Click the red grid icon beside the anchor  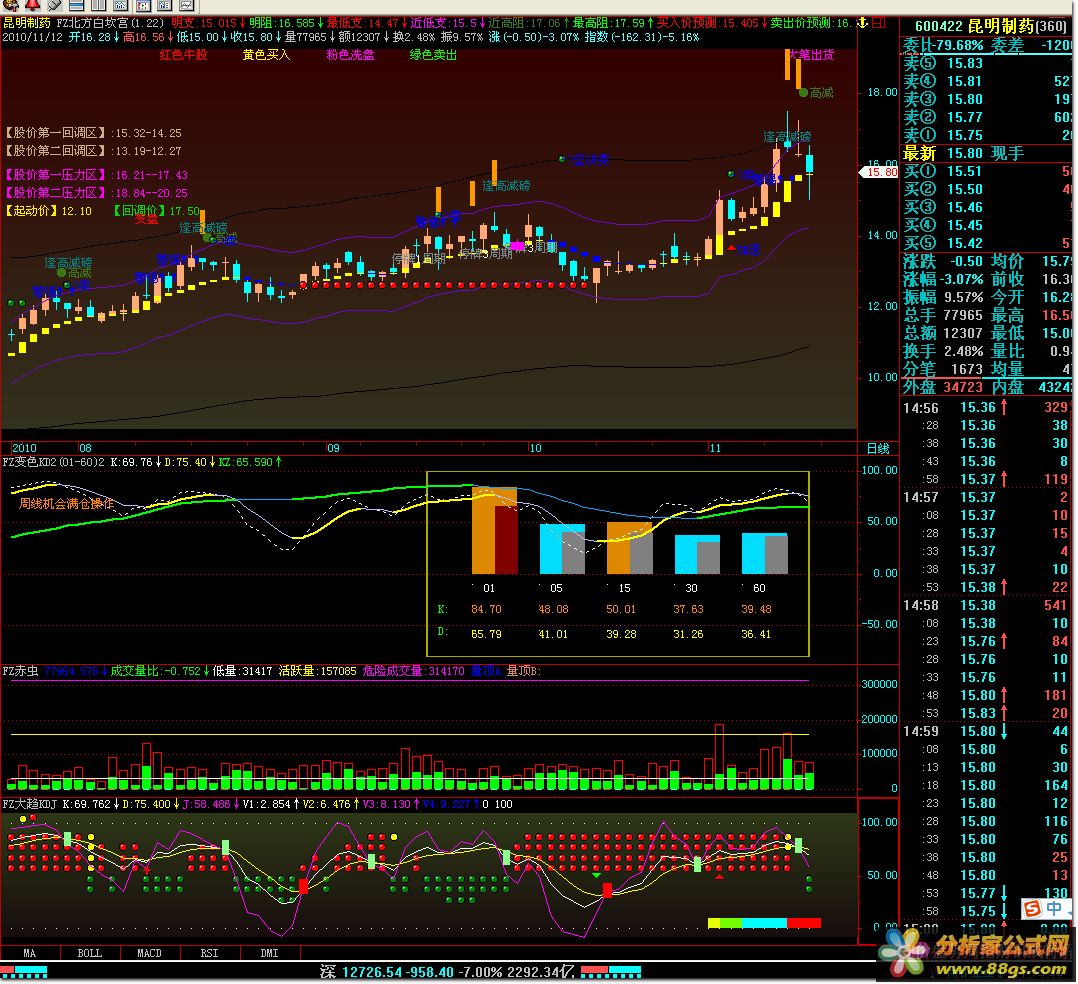[x=878, y=23]
